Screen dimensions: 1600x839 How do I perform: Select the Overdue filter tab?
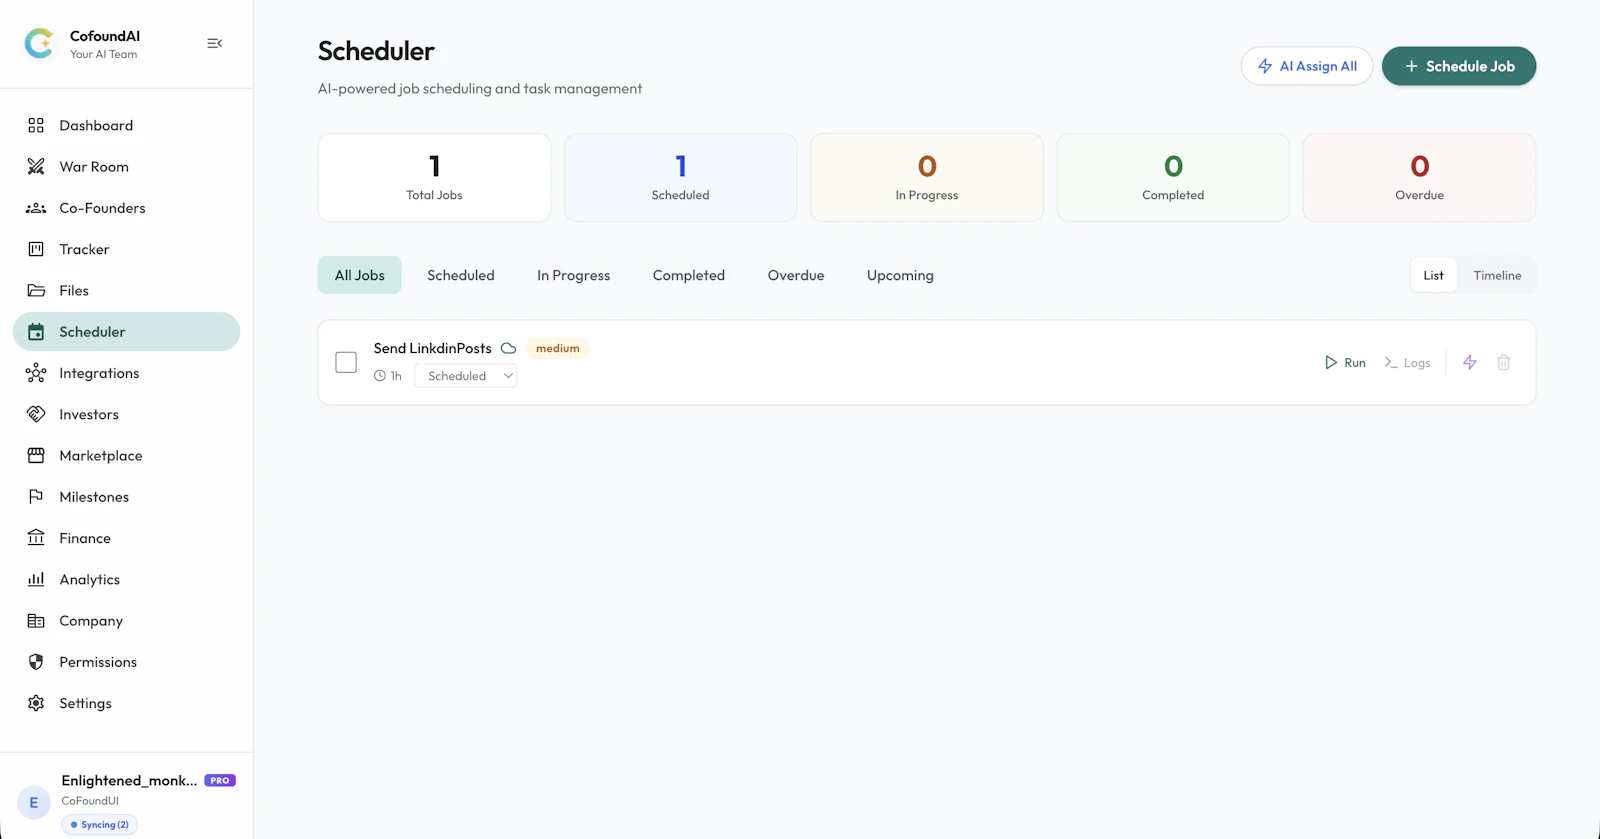click(796, 275)
